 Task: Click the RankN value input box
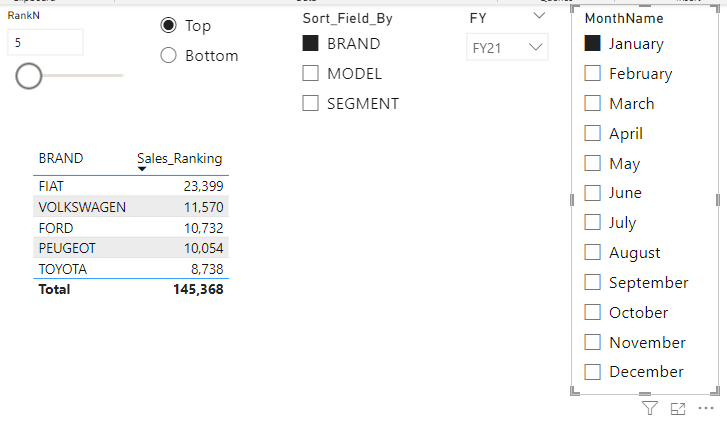pyautogui.click(x=45, y=42)
